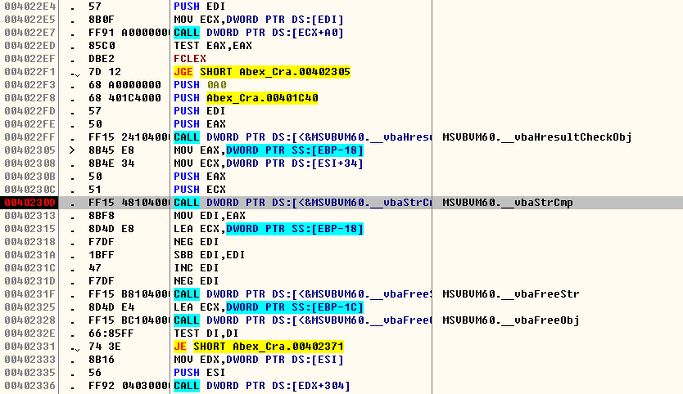
Task: Click hex bytes DBE2
Action: [x=101, y=59]
